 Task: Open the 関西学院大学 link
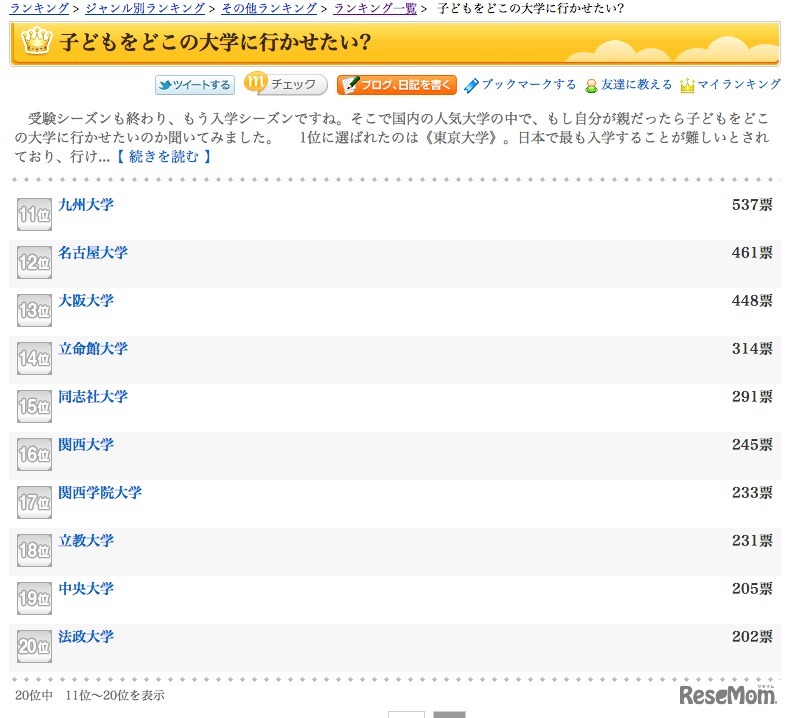tap(100, 492)
